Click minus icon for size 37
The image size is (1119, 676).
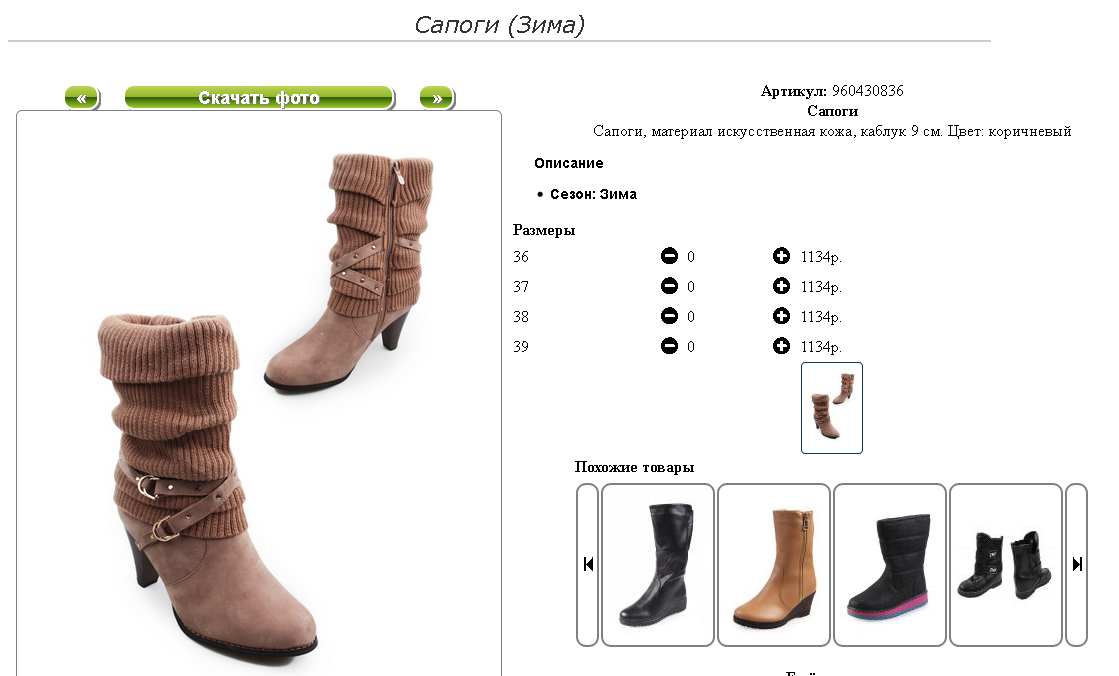pyautogui.click(x=669, y=286)
